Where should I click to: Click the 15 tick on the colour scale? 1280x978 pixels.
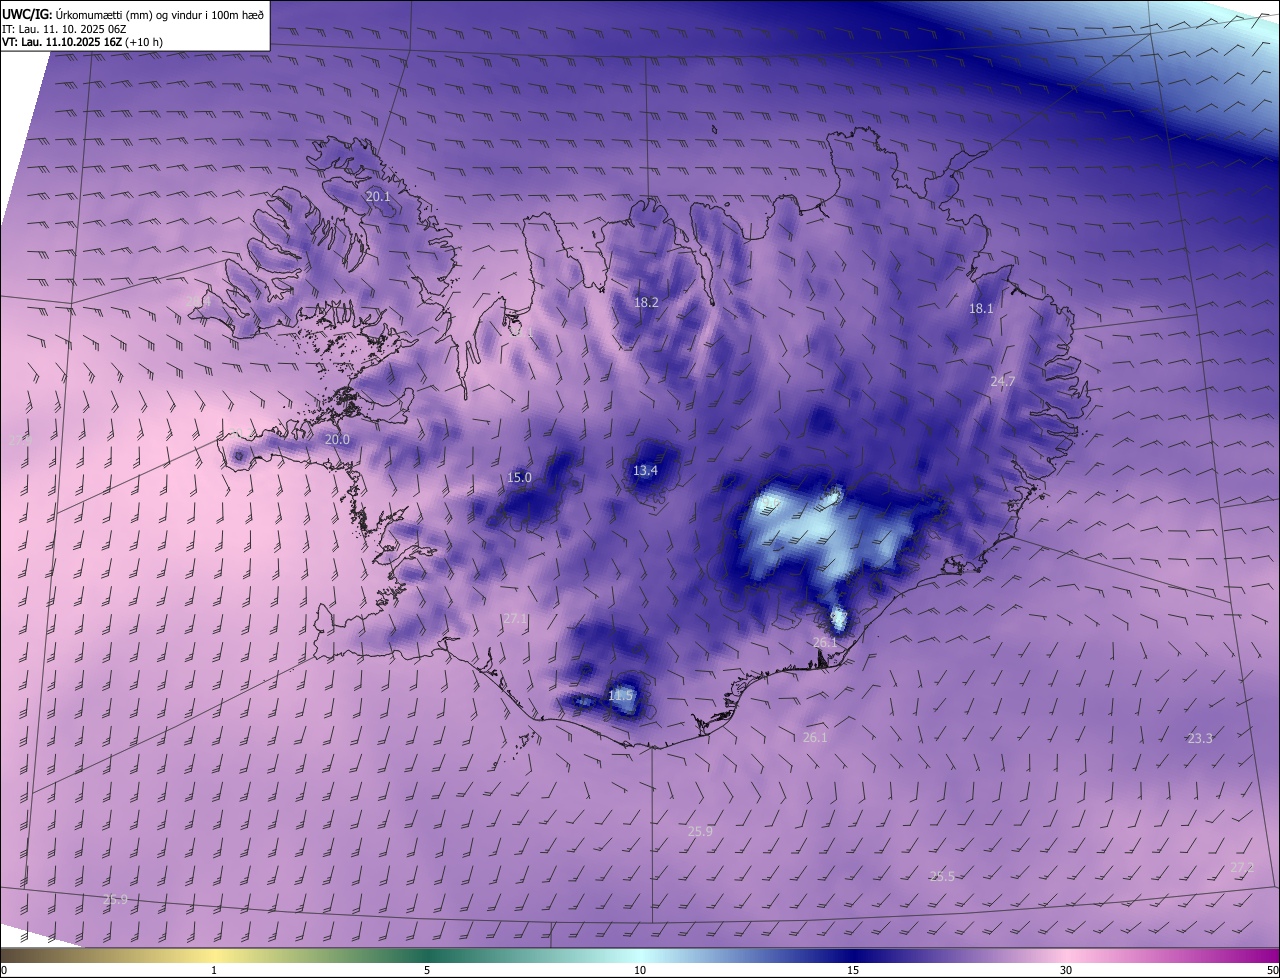[853, 970]
